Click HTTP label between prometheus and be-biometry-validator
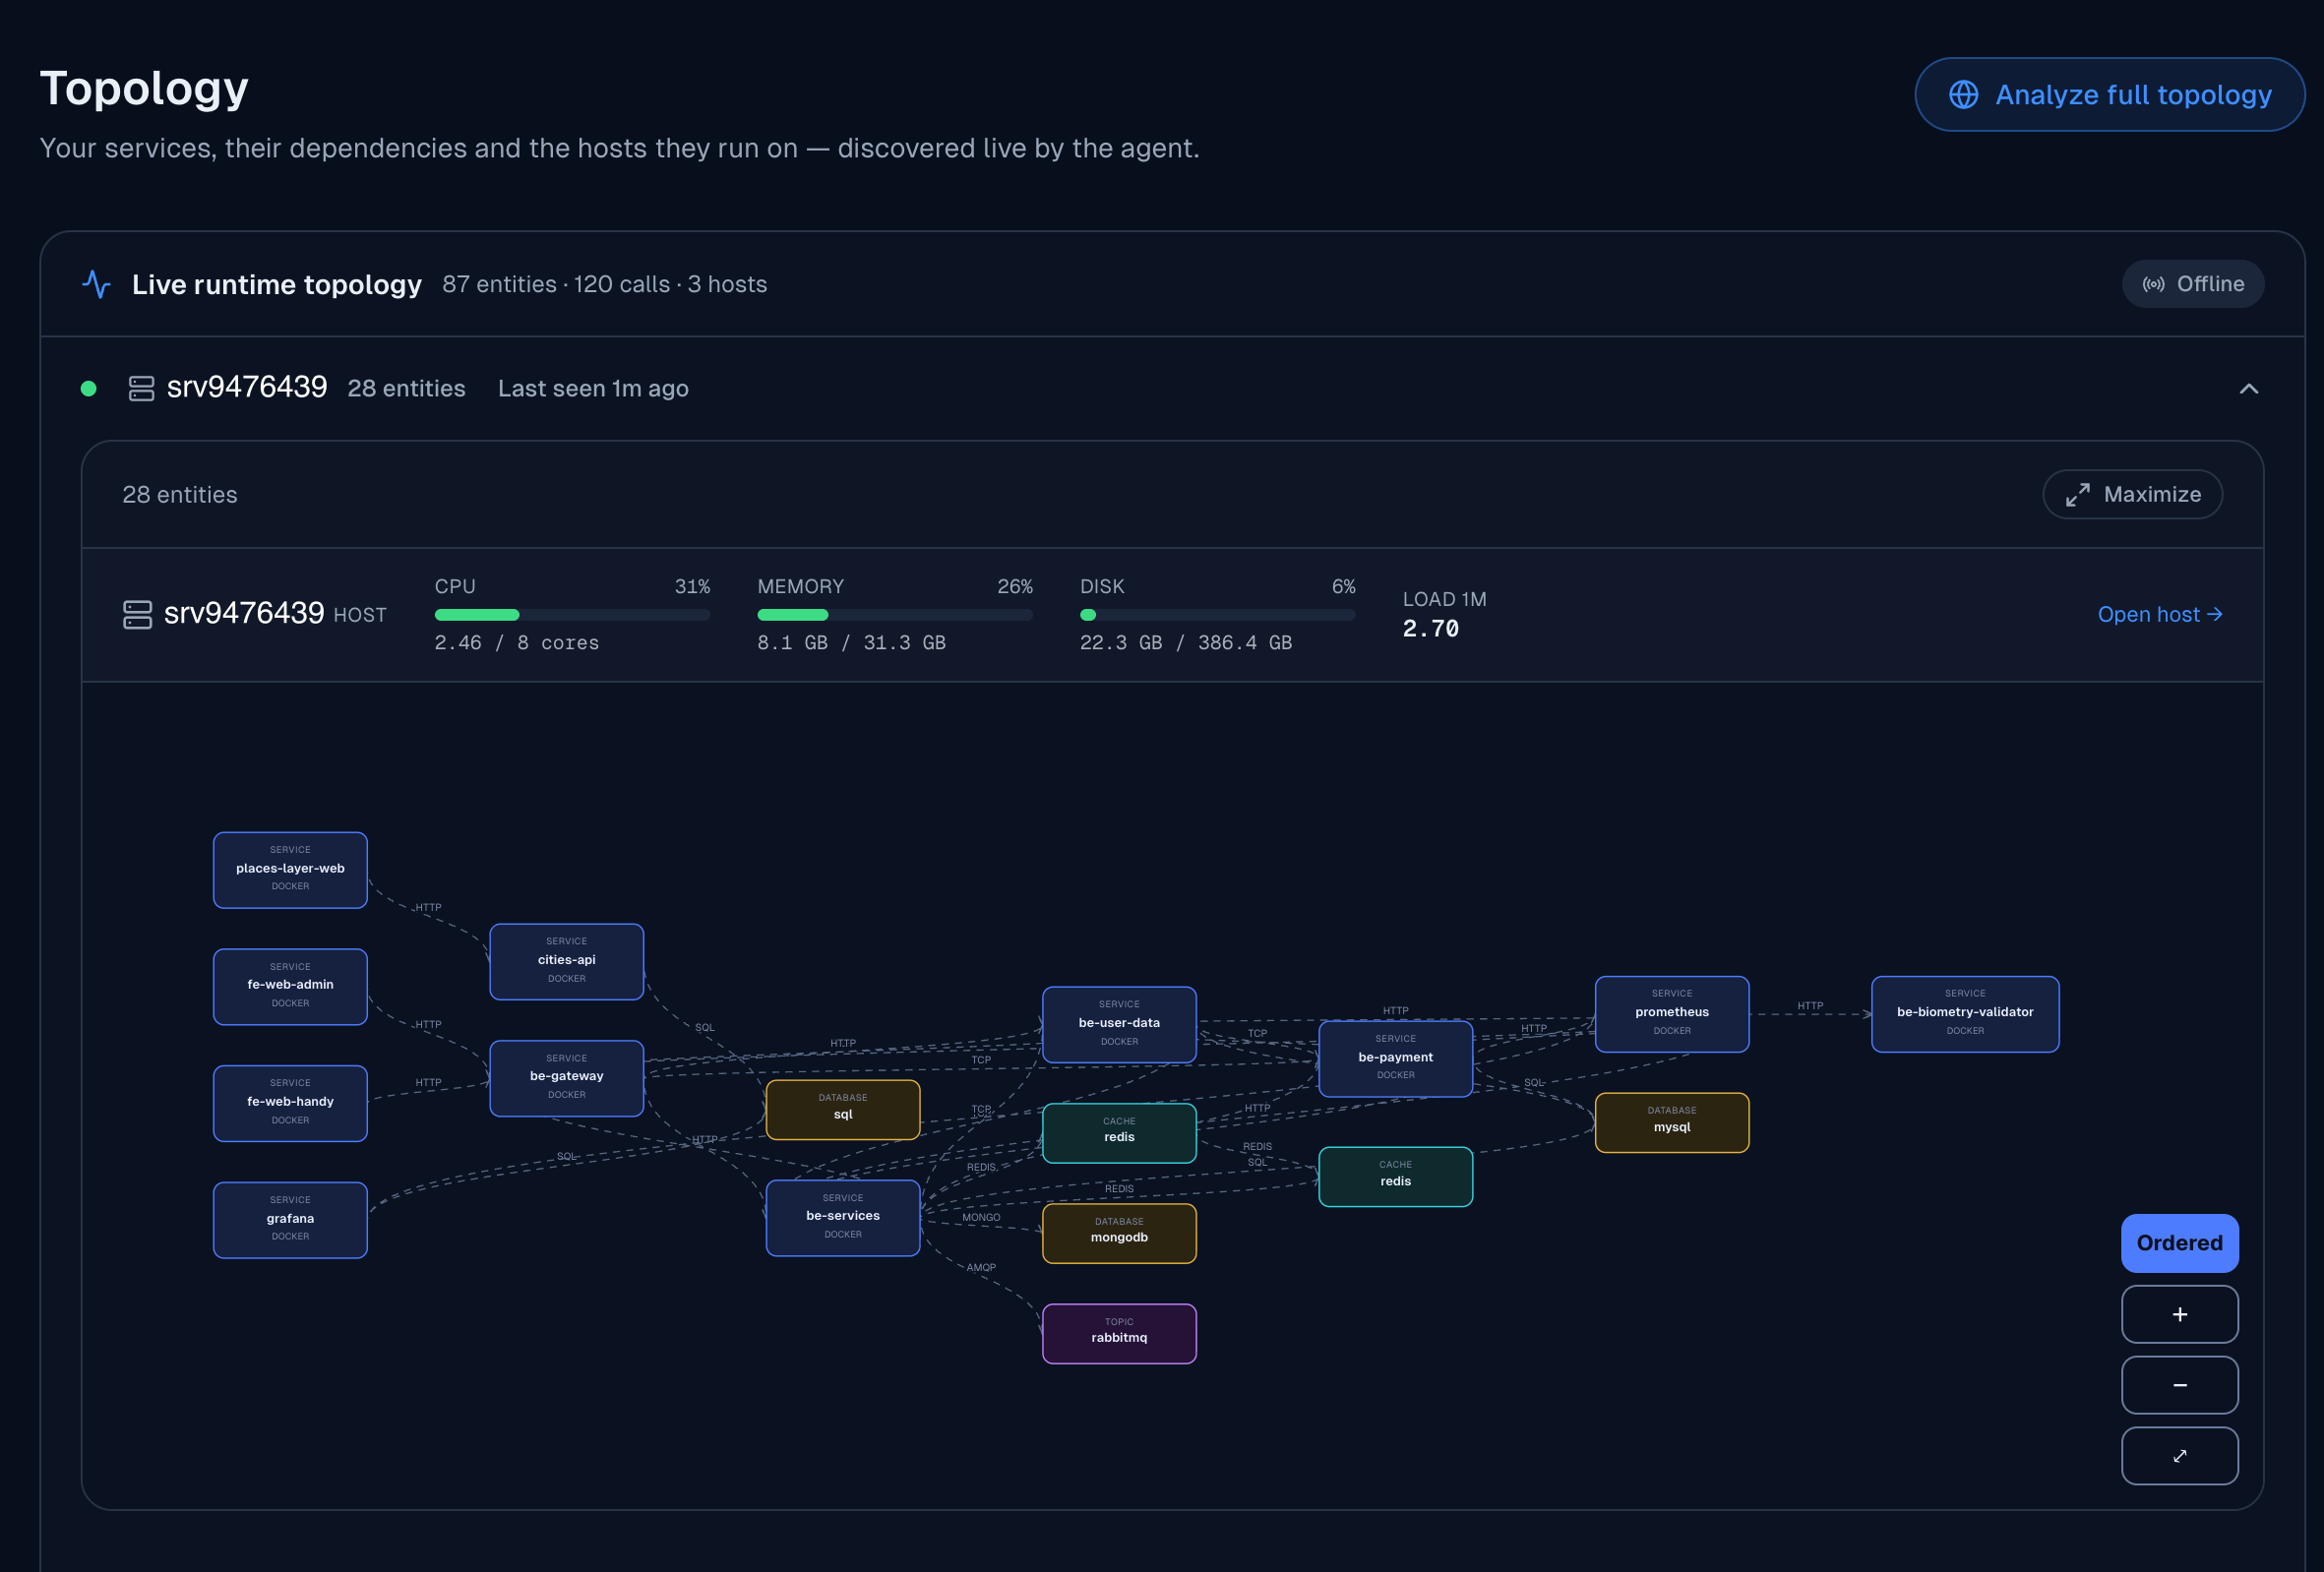The width and height of the screenshot is (2324, 1572). [1810, 1006]
